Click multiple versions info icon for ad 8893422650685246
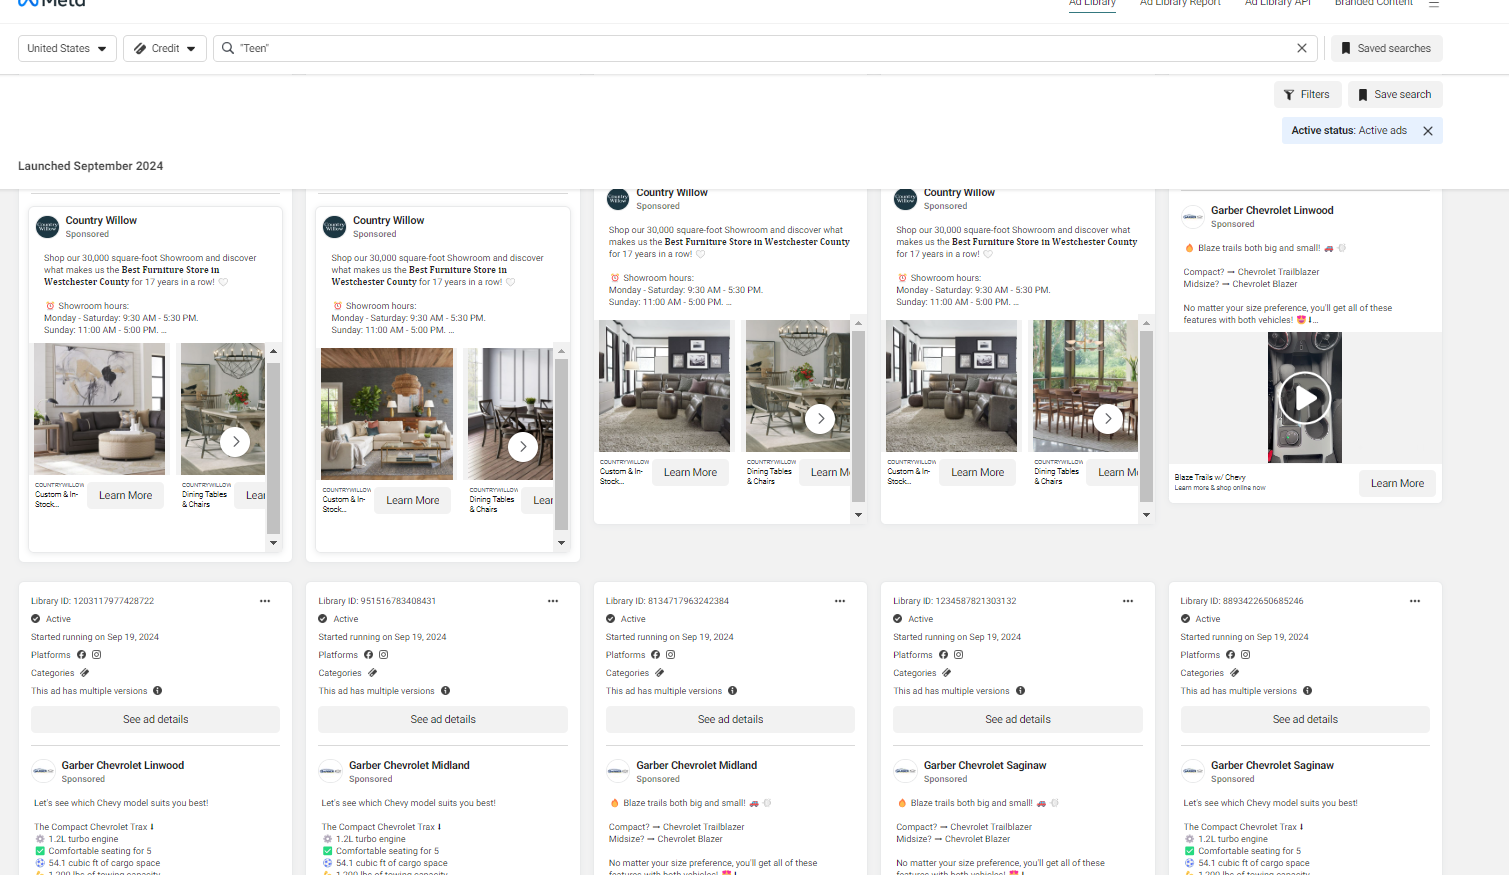This screenshot has width=1509, height=875. coord(1307,691)
